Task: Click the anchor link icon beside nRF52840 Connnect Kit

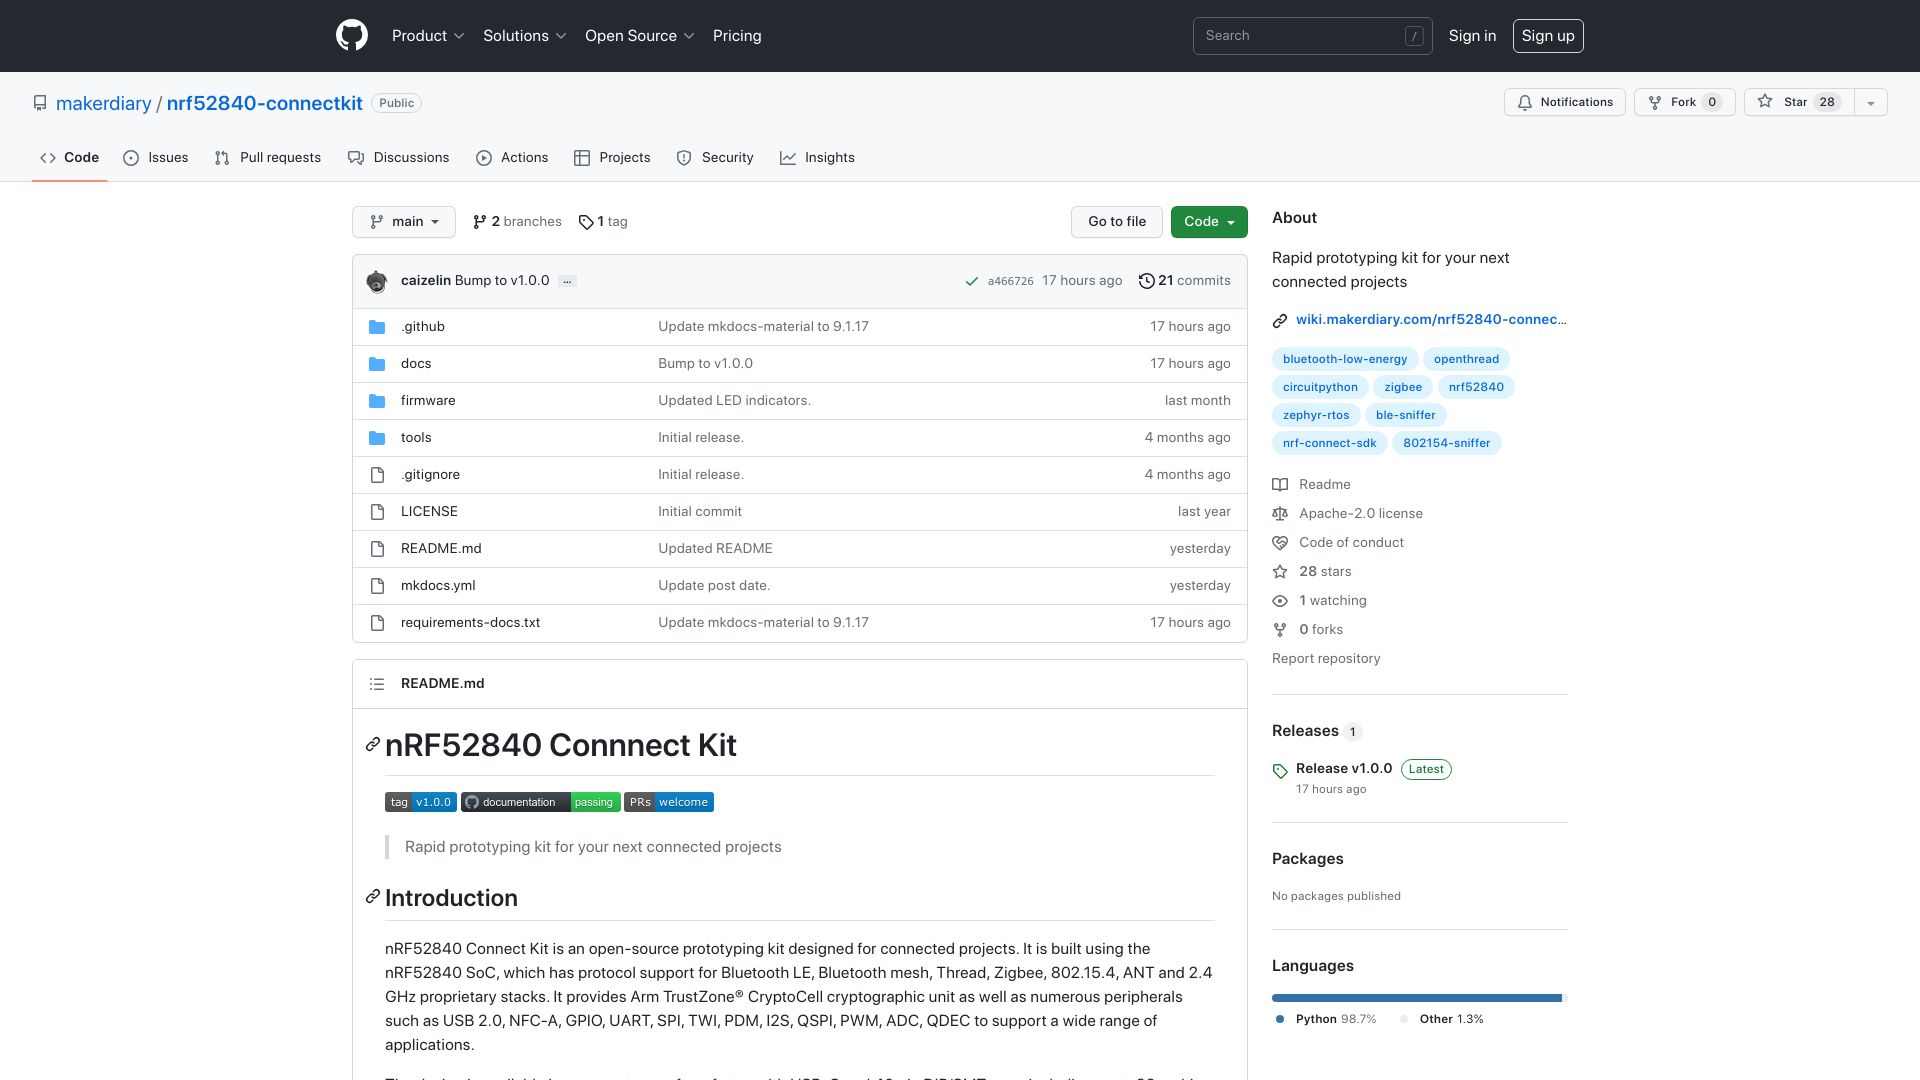Action: (x=373, y=745)
